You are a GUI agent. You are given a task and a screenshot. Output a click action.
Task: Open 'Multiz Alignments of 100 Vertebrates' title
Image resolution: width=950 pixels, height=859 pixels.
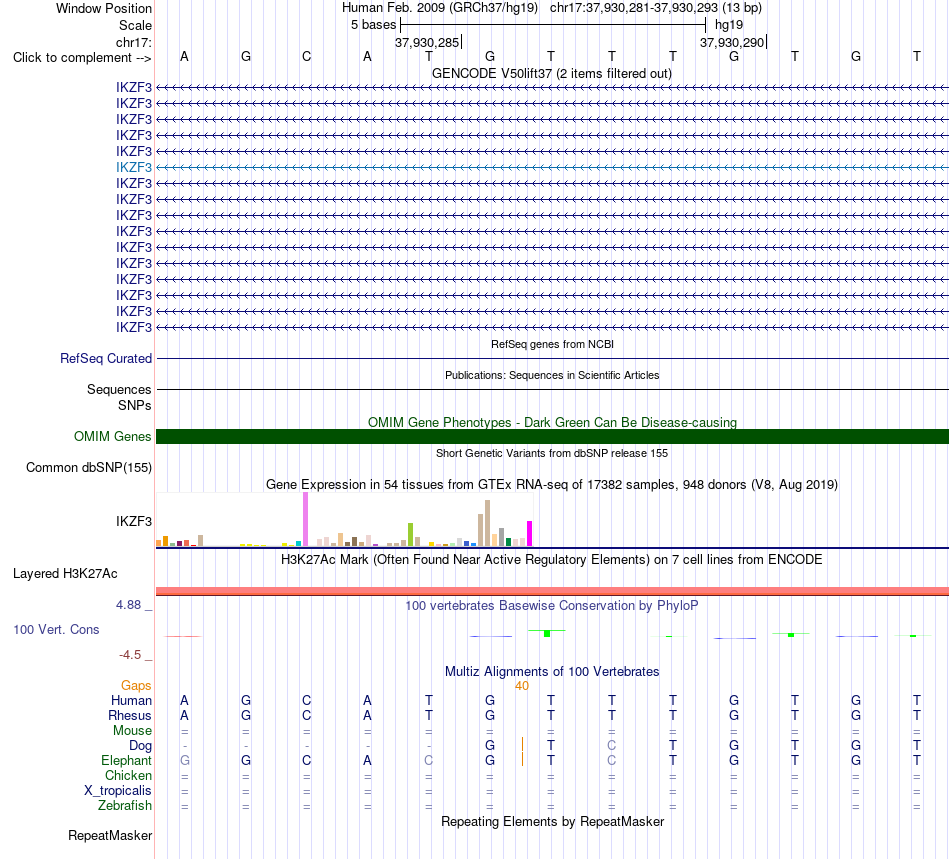click(x=552, y=671)
